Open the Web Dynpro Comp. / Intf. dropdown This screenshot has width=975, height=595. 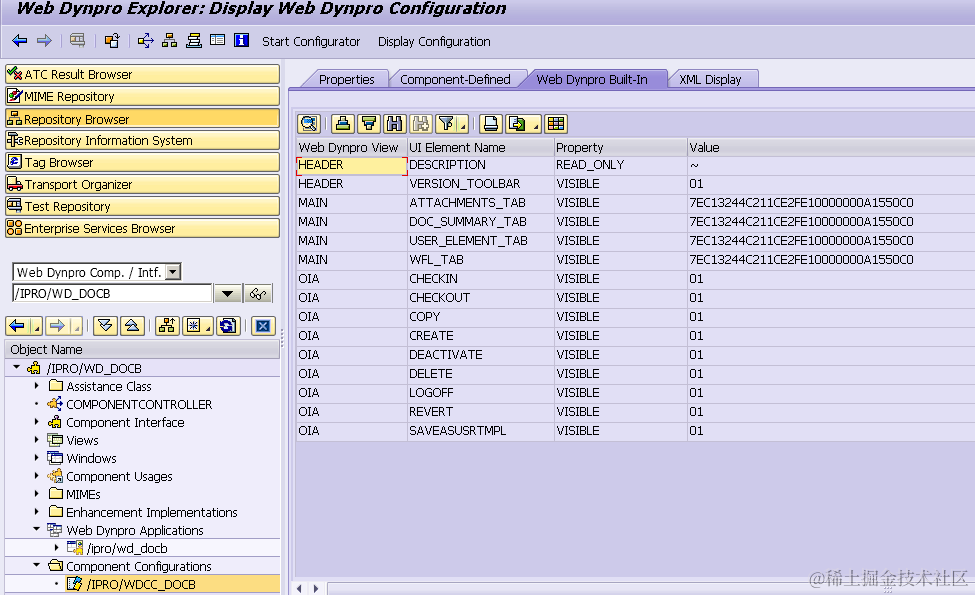tap(173, 272)
